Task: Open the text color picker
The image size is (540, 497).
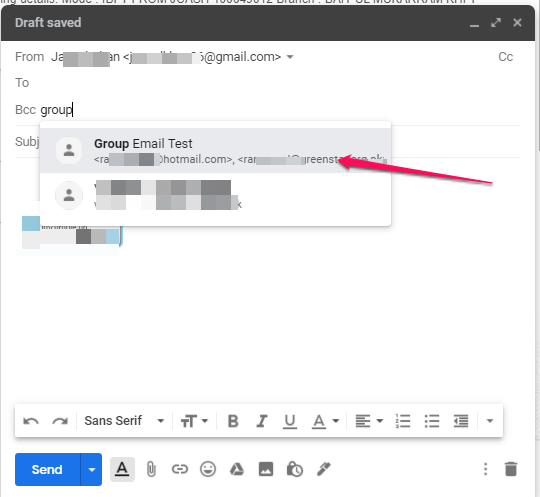Action: pyautogui.click(x=325, y=421)
